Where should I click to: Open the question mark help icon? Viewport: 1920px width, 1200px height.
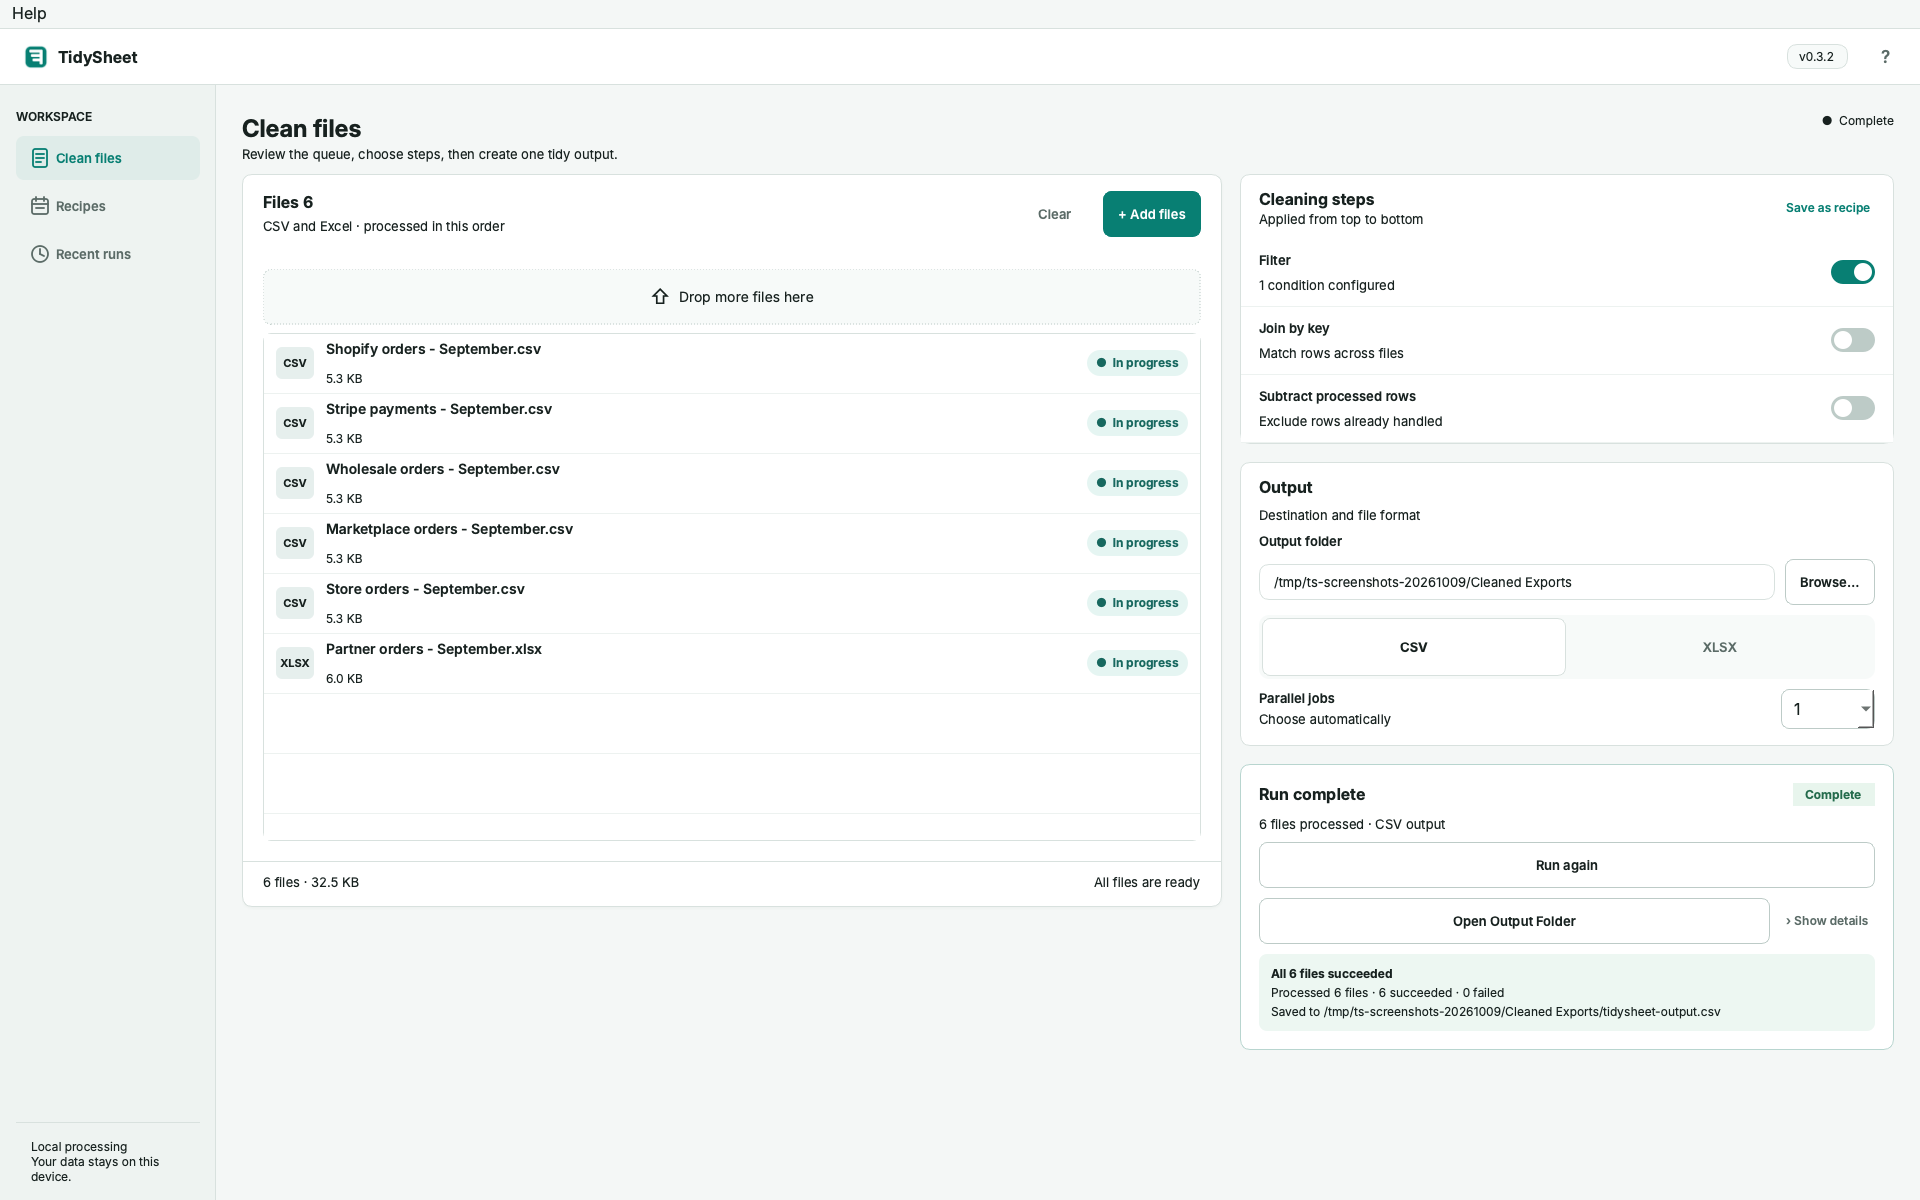tap(1885, 57)
